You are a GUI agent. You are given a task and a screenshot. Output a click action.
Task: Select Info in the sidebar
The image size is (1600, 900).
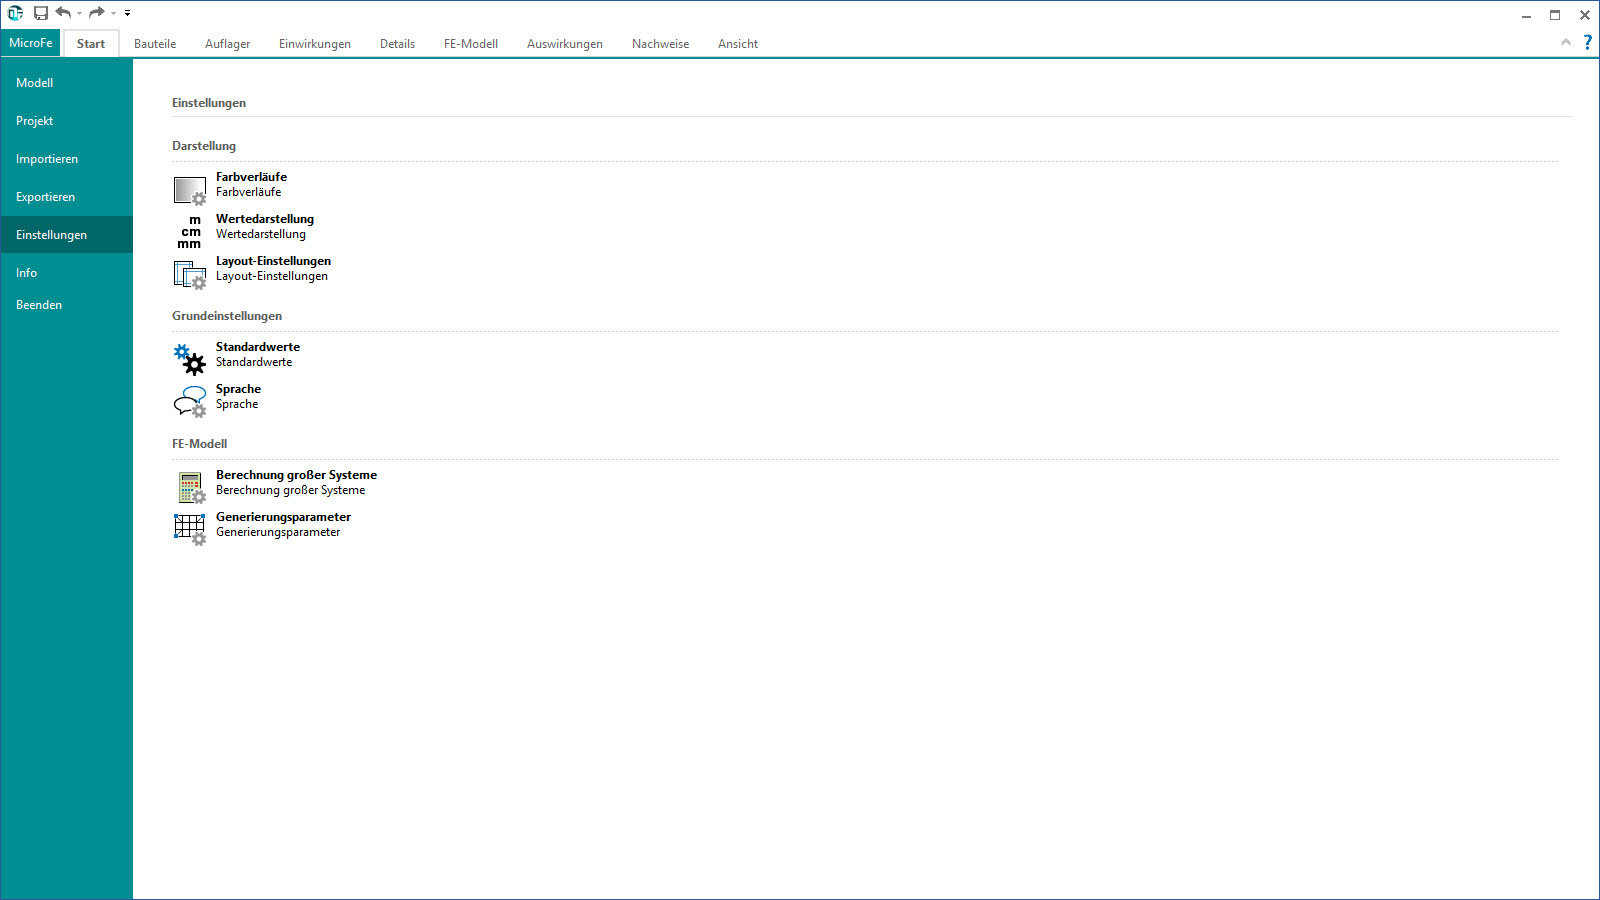[x=67, y=273]
